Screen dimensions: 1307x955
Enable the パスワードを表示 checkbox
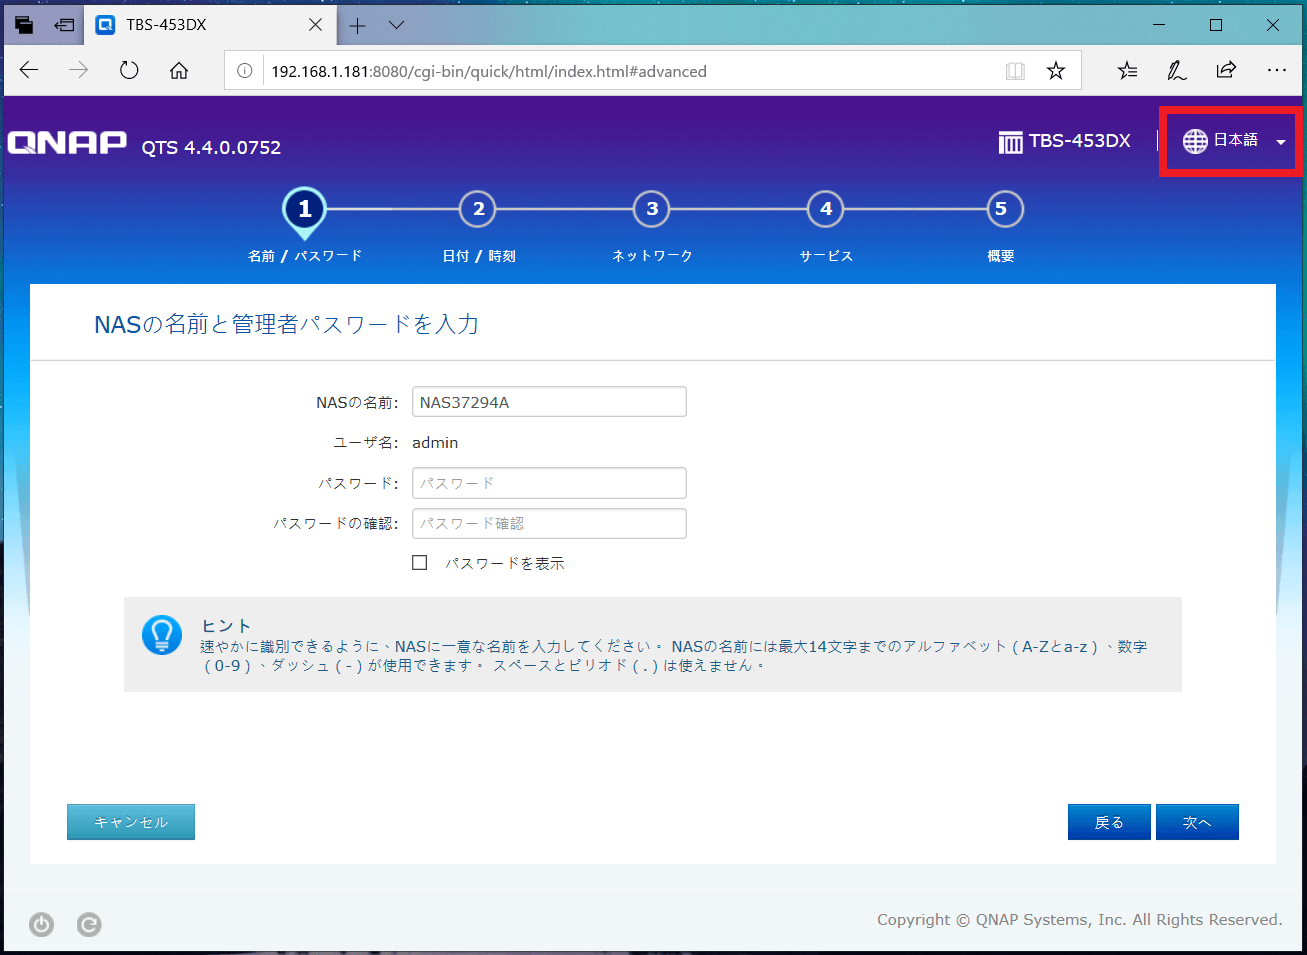click(x=420, y=563)
